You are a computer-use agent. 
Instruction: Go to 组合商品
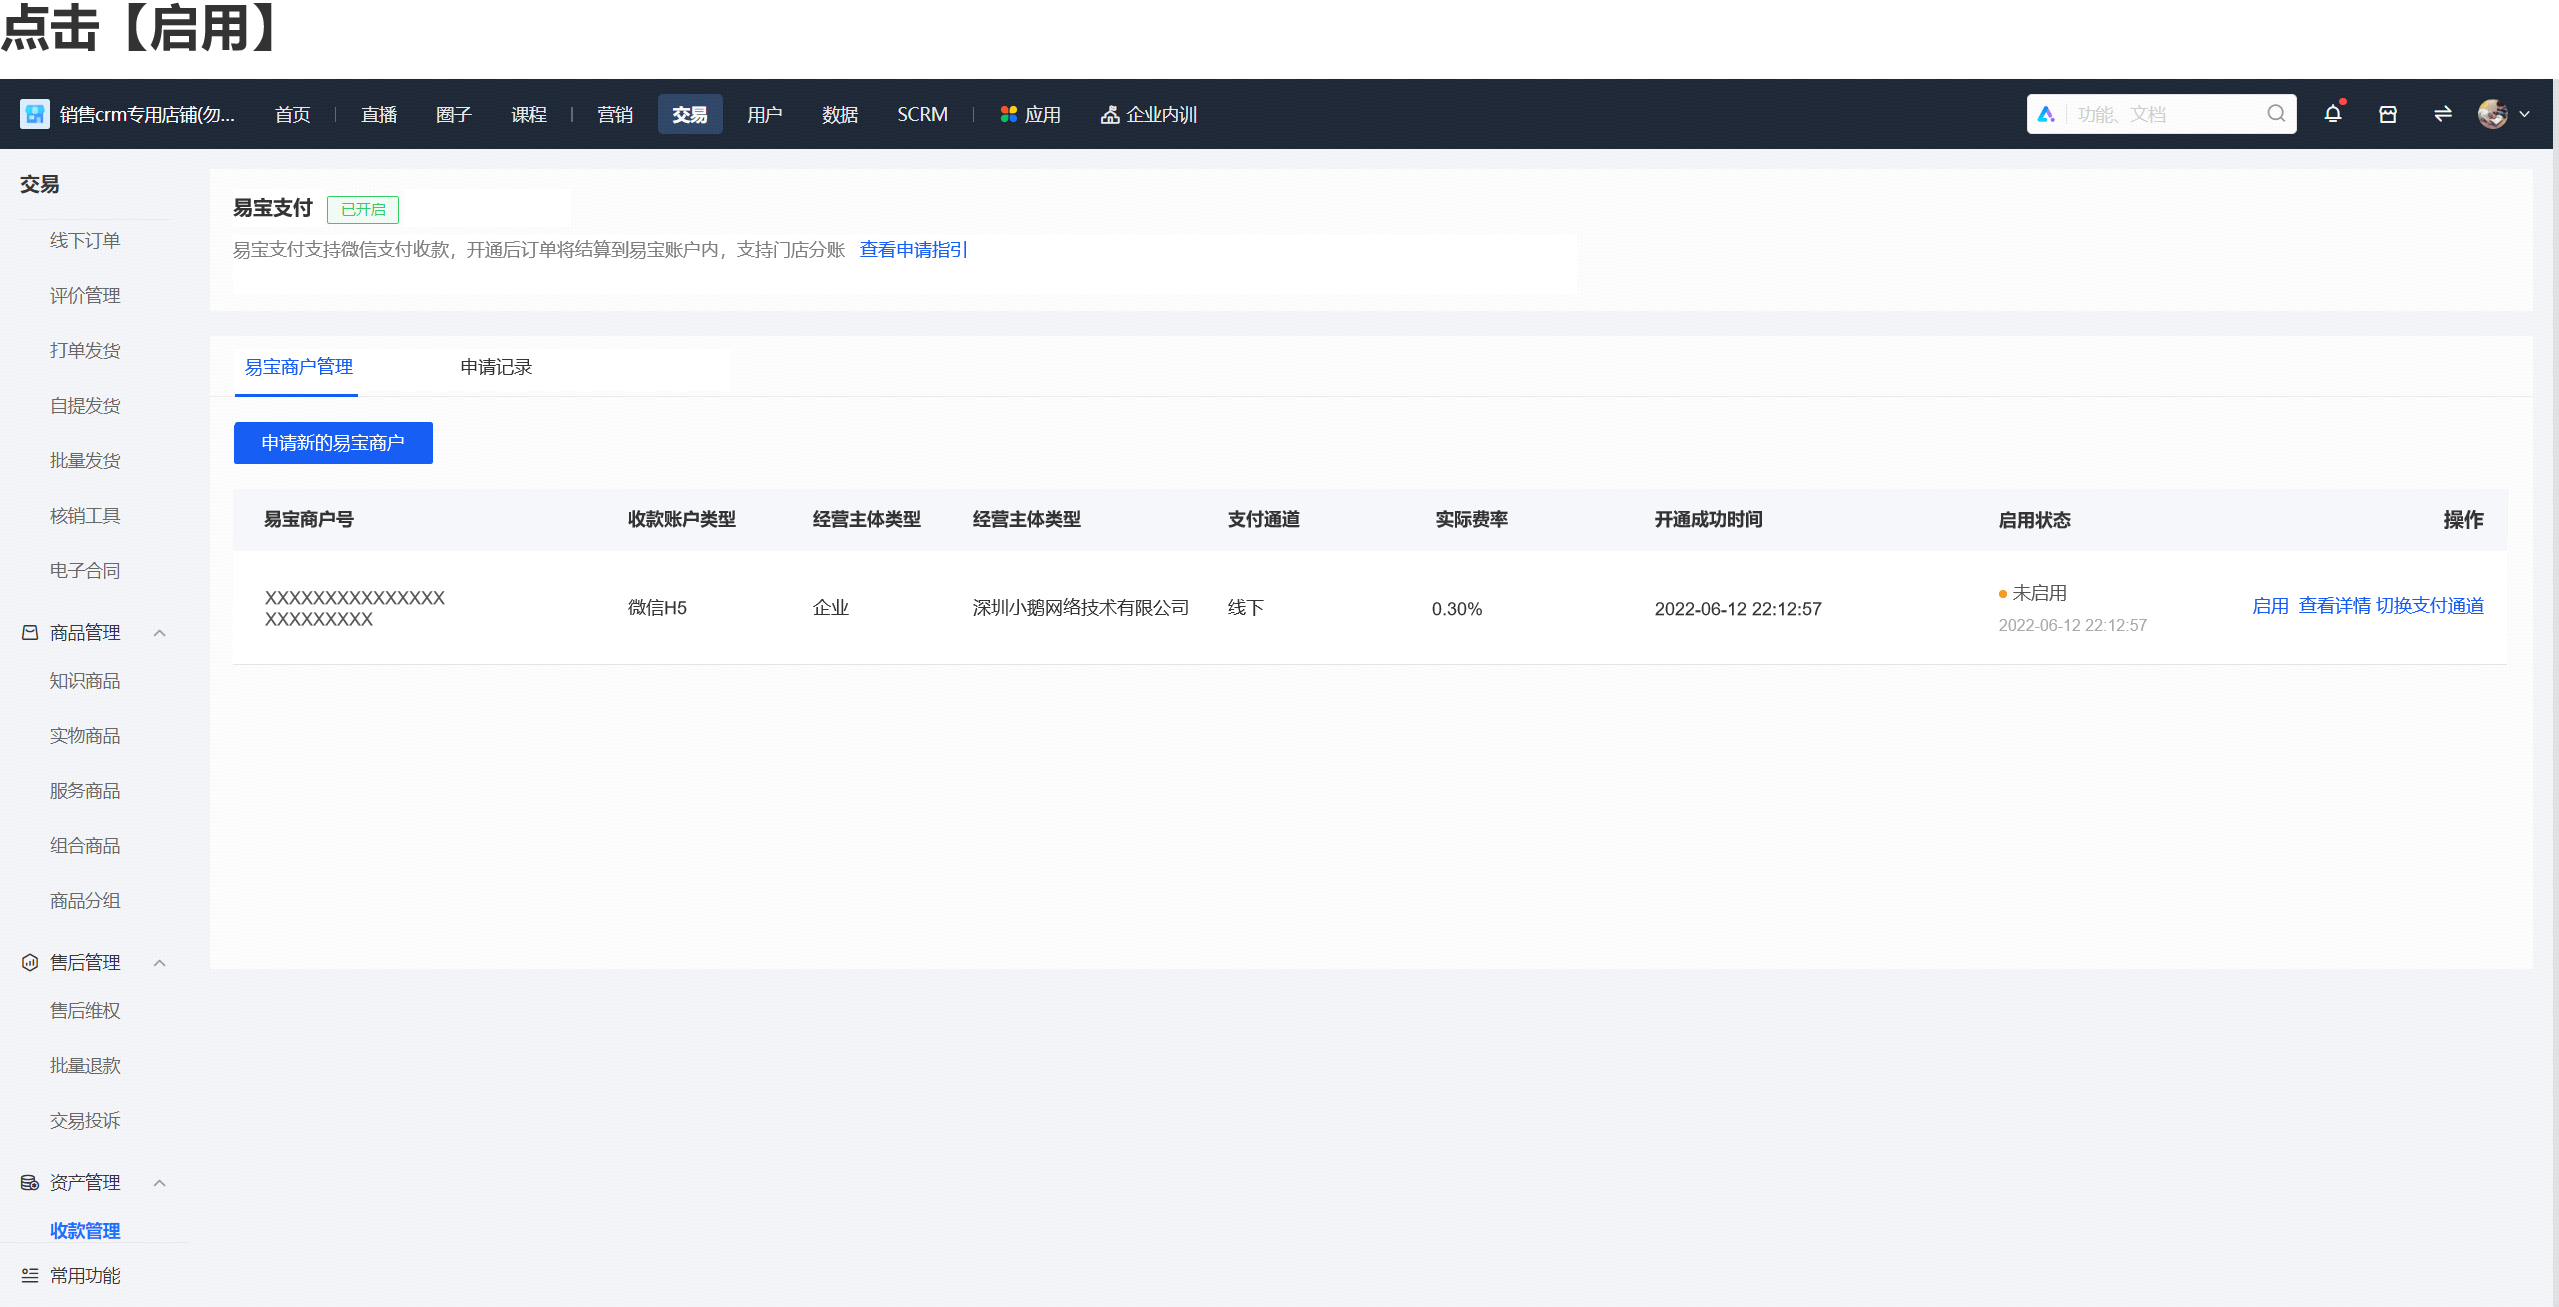tap(85, 845)
